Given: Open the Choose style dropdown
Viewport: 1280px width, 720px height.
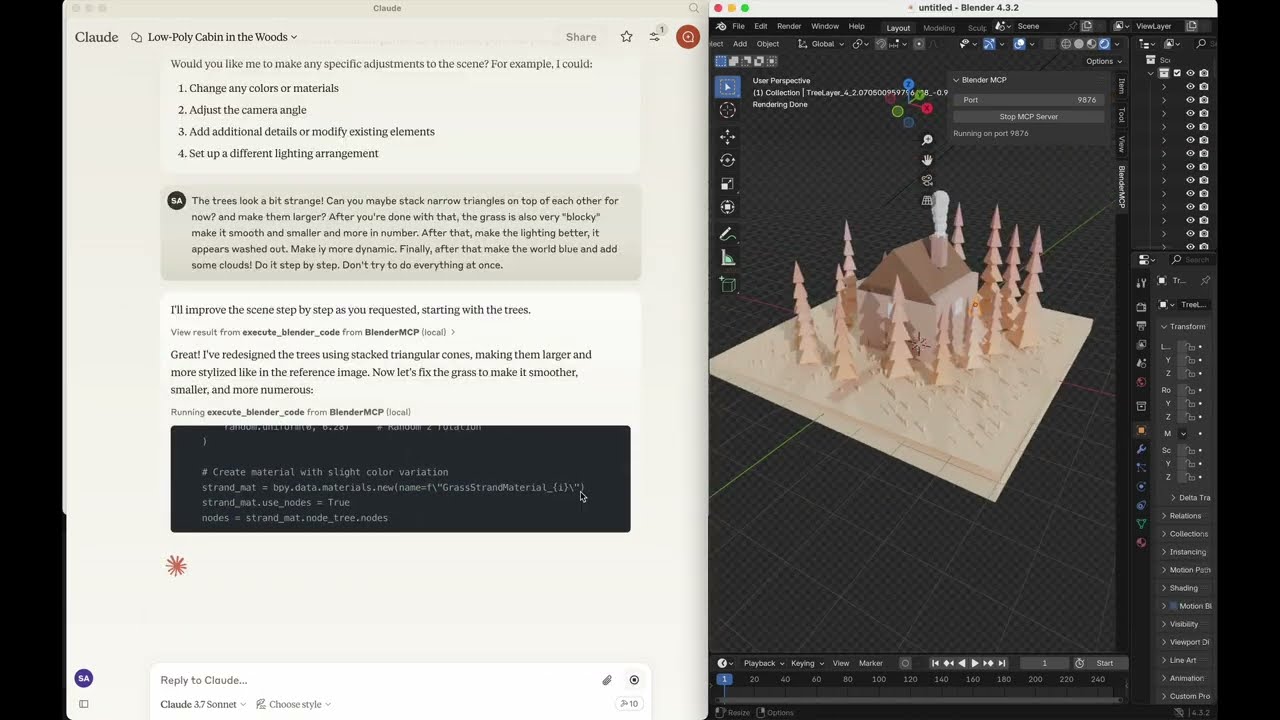Looking at the screenshot, I should 293,704.
